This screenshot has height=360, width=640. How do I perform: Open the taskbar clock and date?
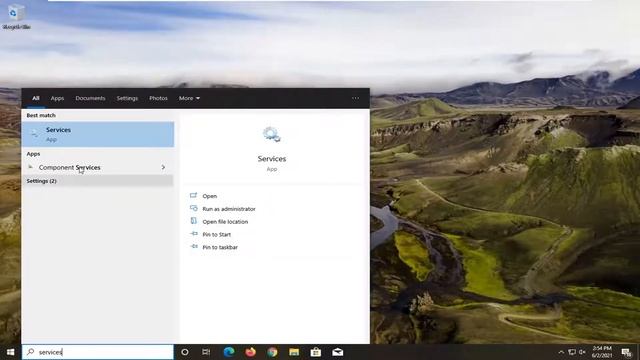pyautogui.click(x=602, y=352)
